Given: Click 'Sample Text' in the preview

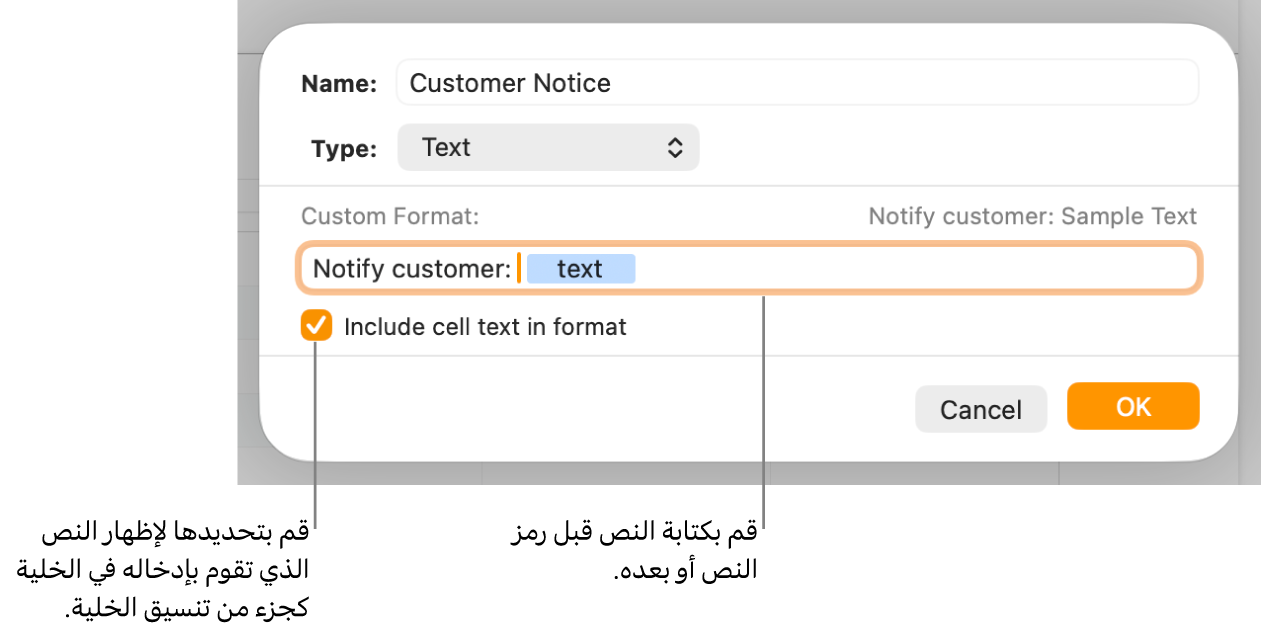Looking at the screenshot, I should coord(1128,216).
